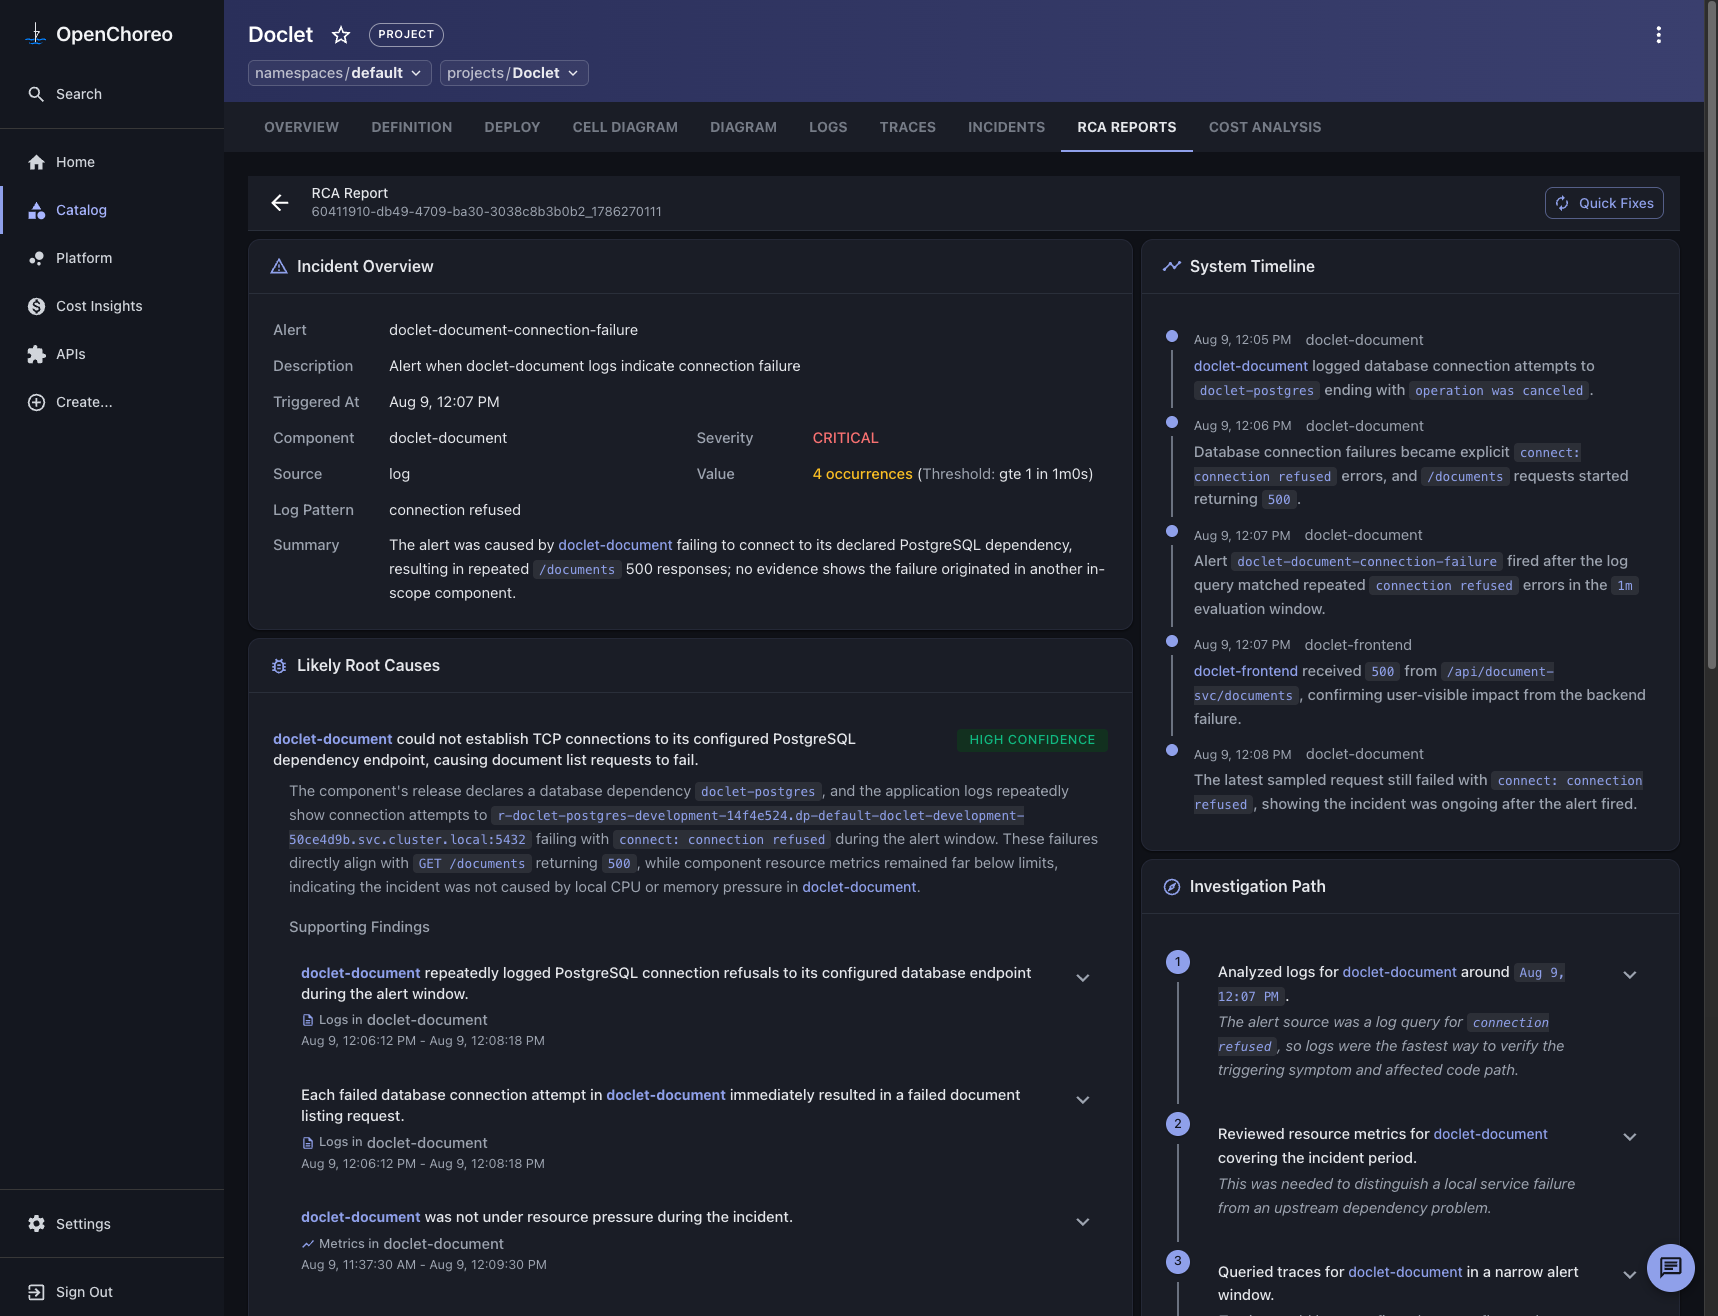The image size is (1718, 1316).
Task: Open doclet-document link in 12:05 PM timeline entry
Action: [x=1250, y=366]
